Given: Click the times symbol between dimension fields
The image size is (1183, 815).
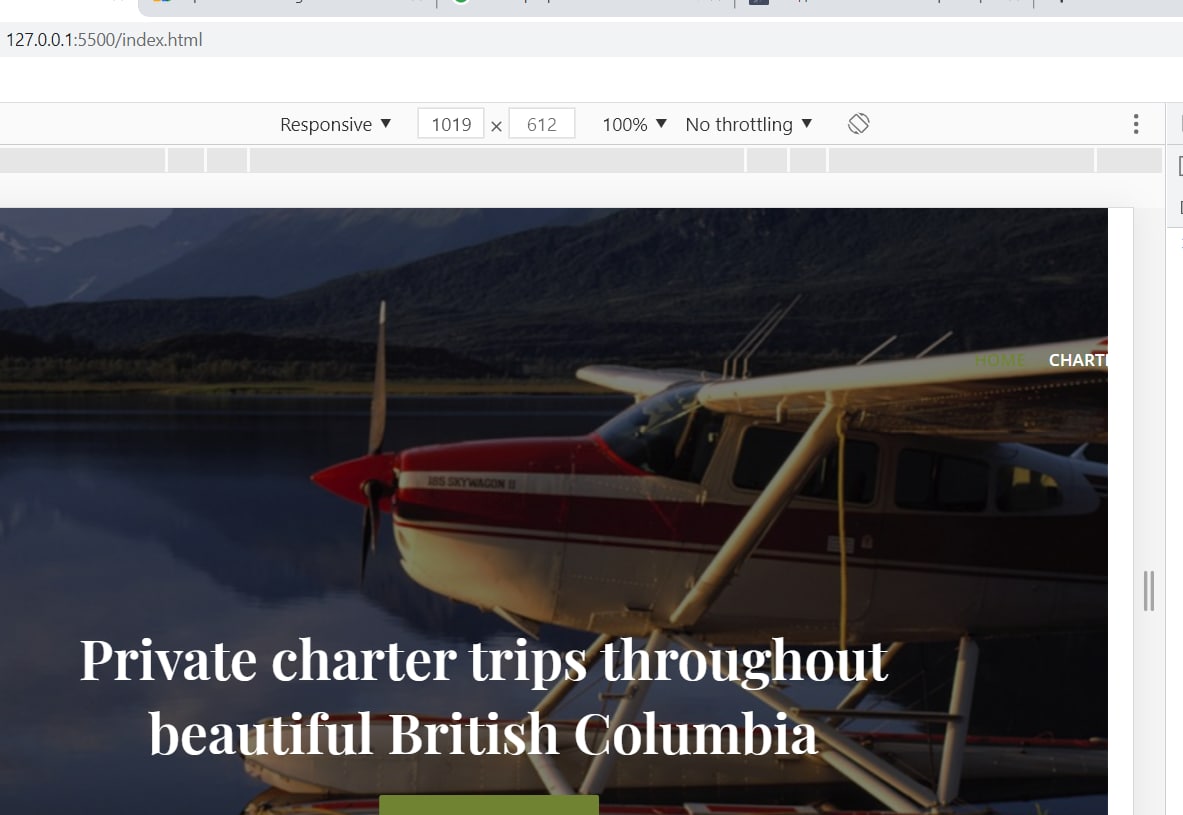Looking at the screenshot, I should click(x=496, y=126).
